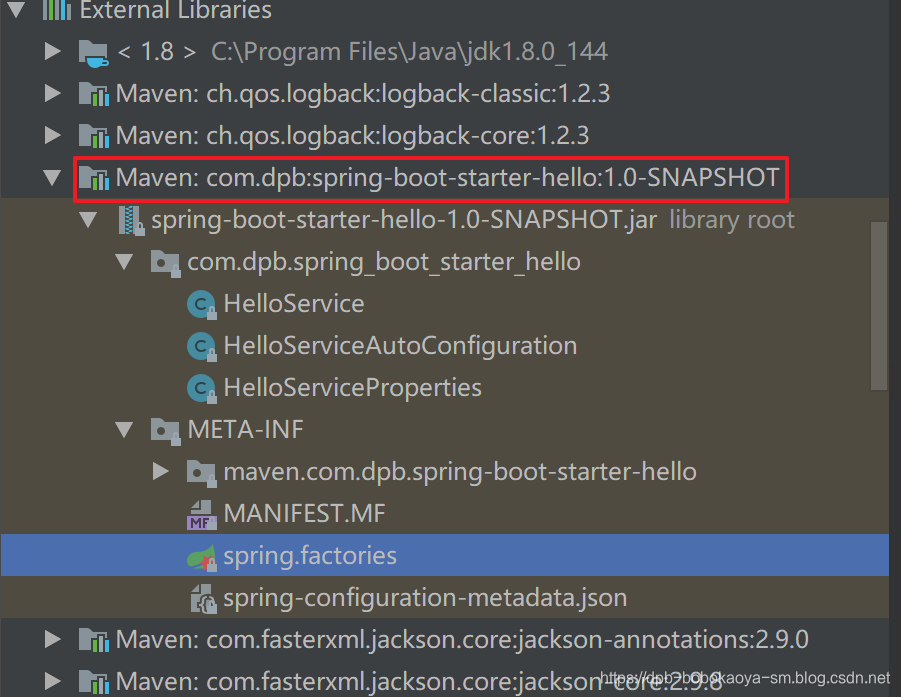The width and height of the screenshot is (901, 697).
Task: Open spring-configuration-metadata.json
Action: pyautogui.click(x=425, y=598)
